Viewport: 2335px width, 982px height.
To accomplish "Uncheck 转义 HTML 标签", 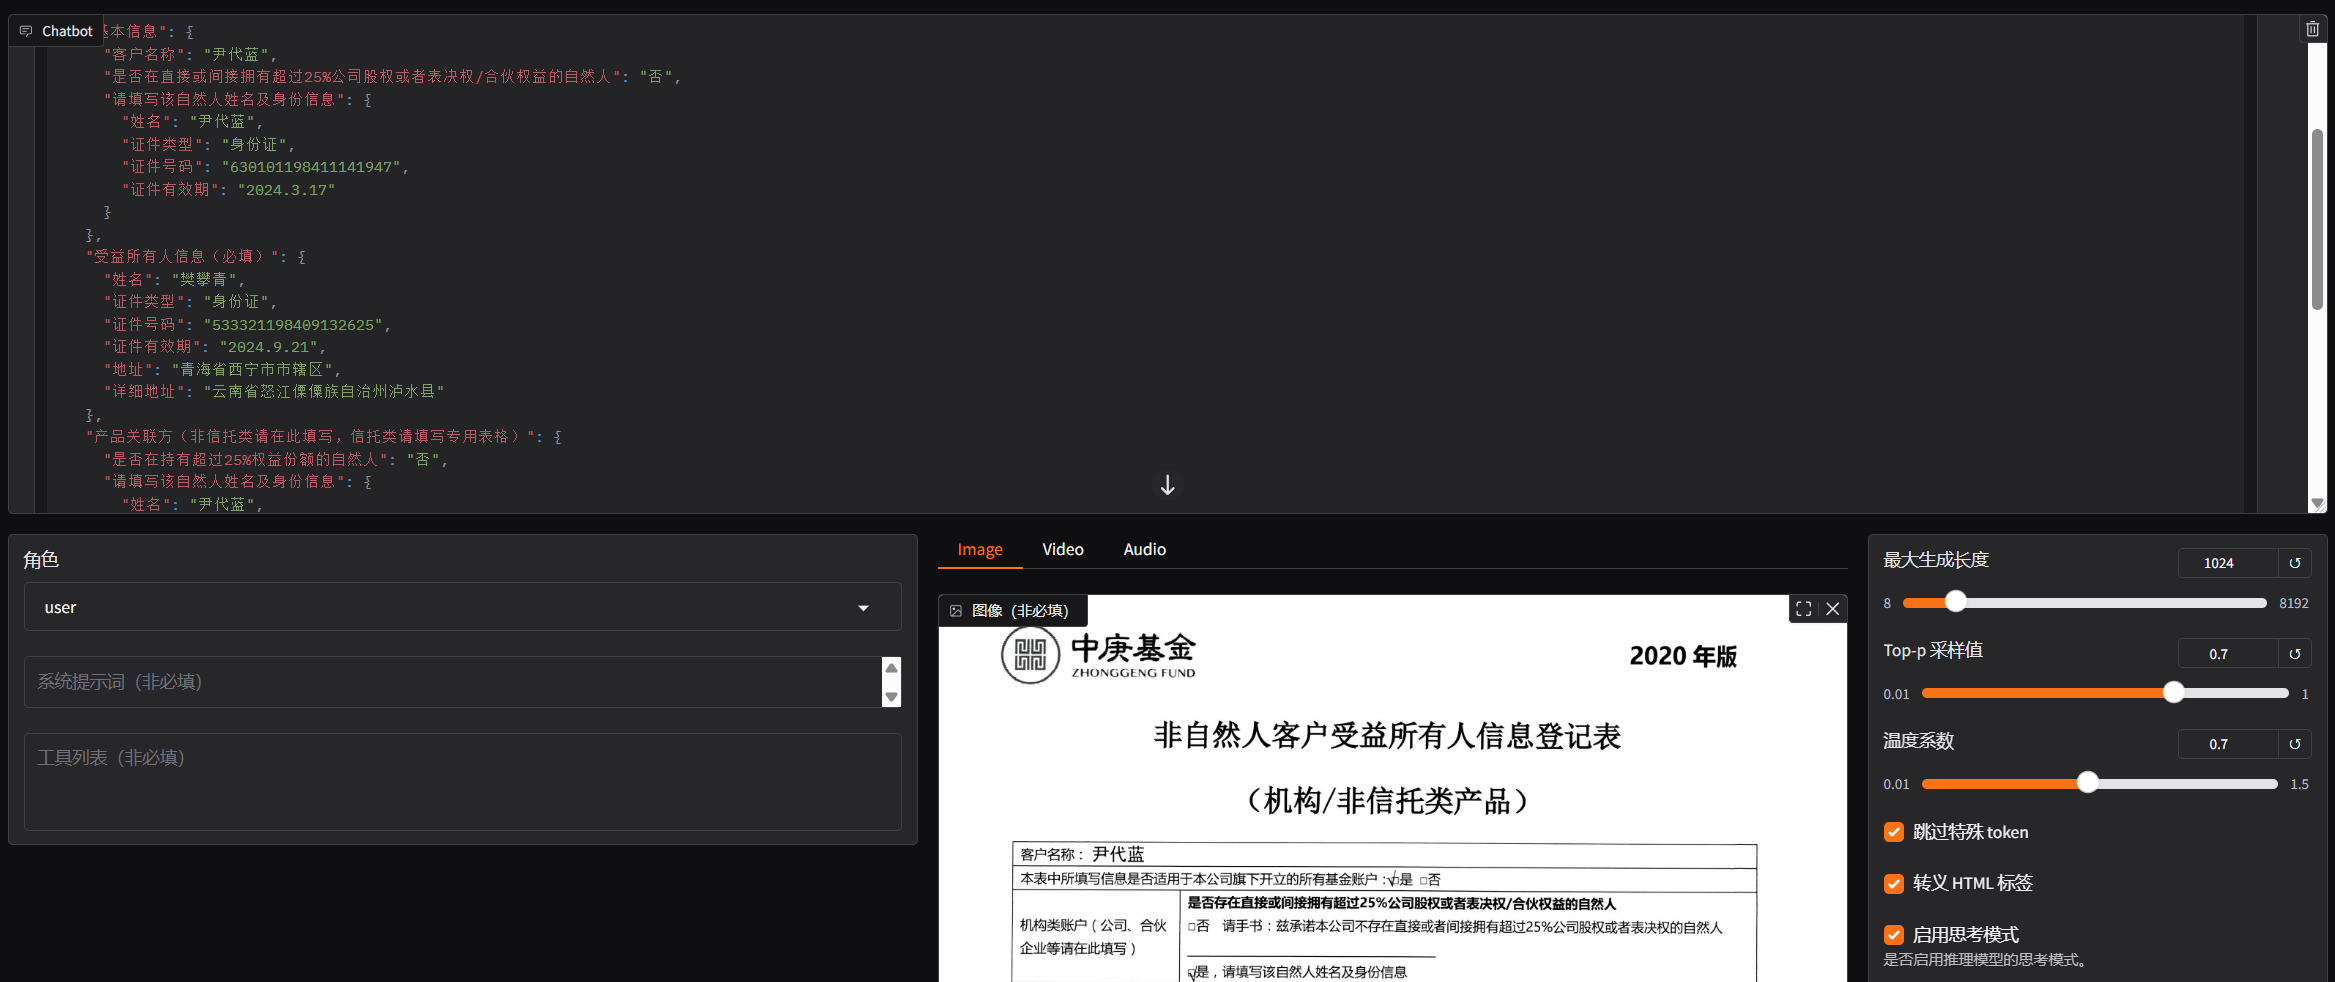I will click(x=1893, y=884).
